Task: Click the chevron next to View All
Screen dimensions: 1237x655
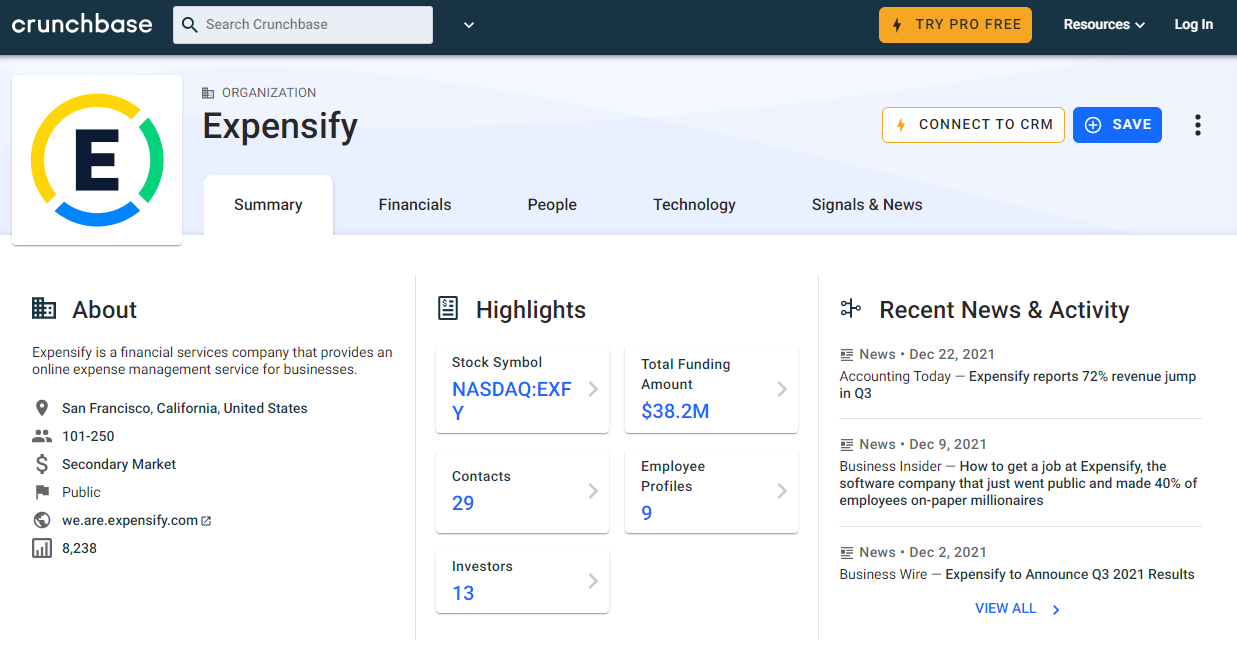Action: pos(1056,609)
